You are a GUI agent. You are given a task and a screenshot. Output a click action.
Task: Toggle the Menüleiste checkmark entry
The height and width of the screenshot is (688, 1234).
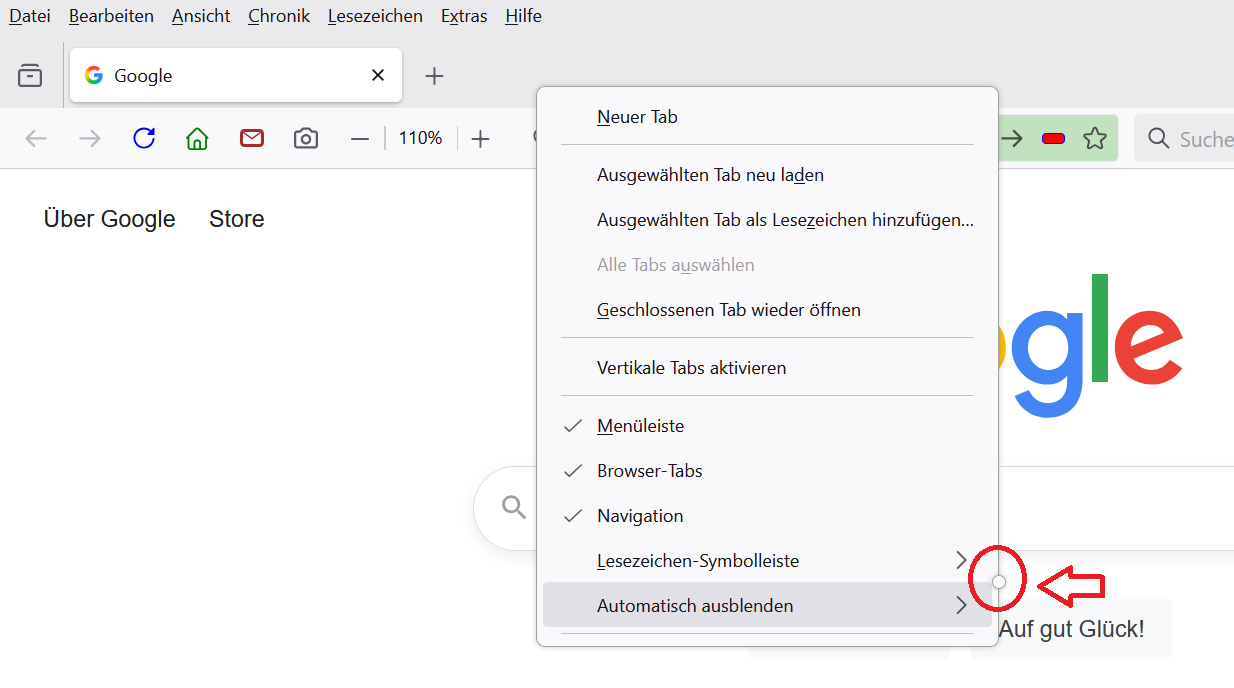[640, 426]
